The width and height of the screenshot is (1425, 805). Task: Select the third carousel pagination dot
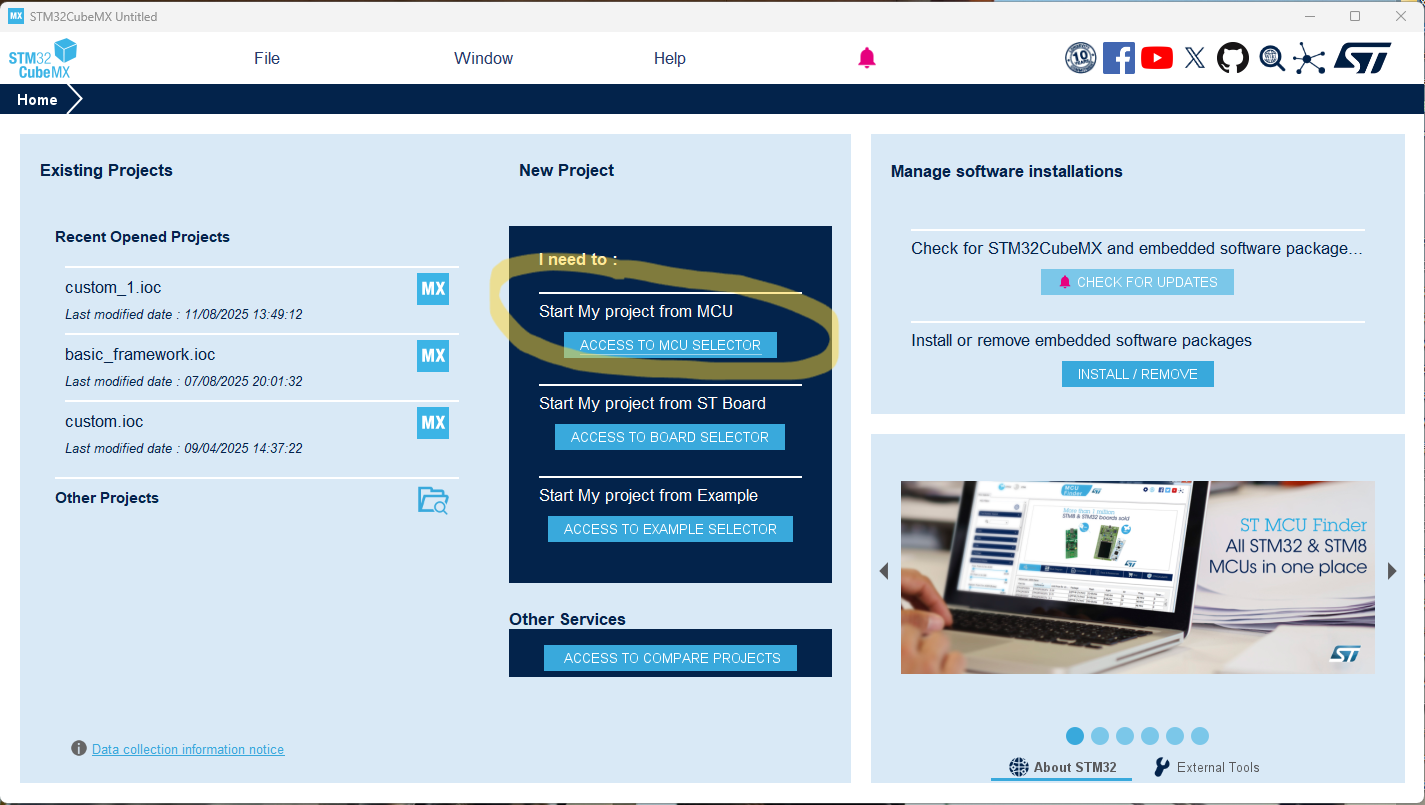[x=1125, y=736]
